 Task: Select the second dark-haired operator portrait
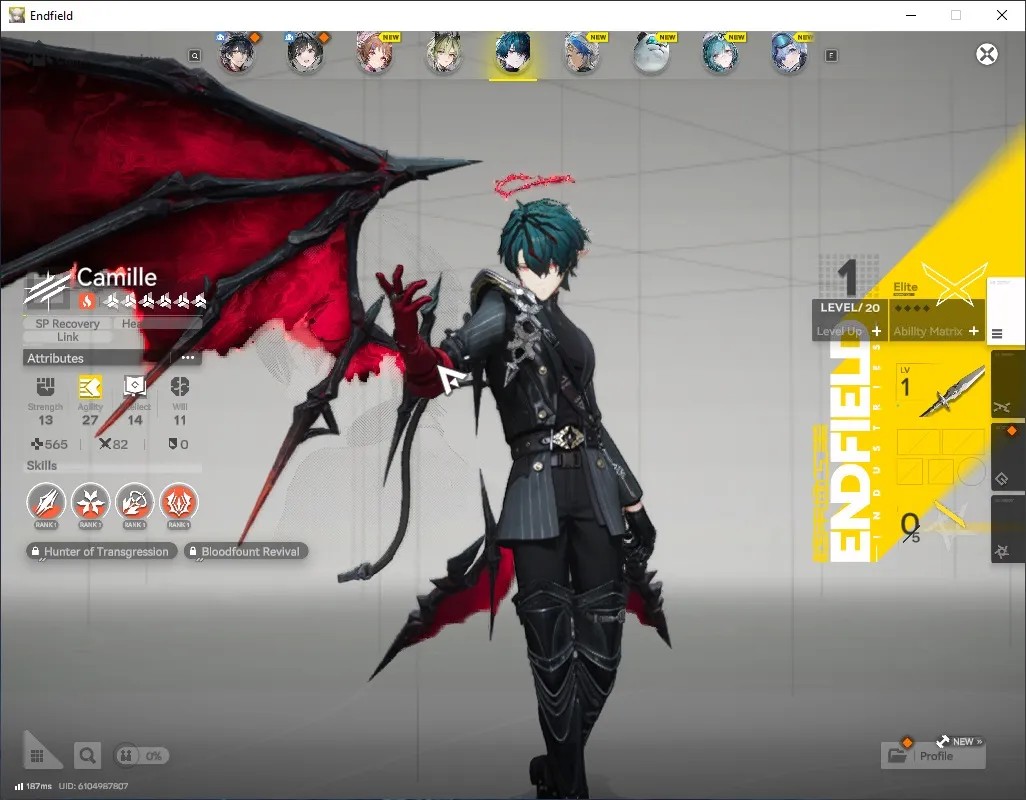306,54
